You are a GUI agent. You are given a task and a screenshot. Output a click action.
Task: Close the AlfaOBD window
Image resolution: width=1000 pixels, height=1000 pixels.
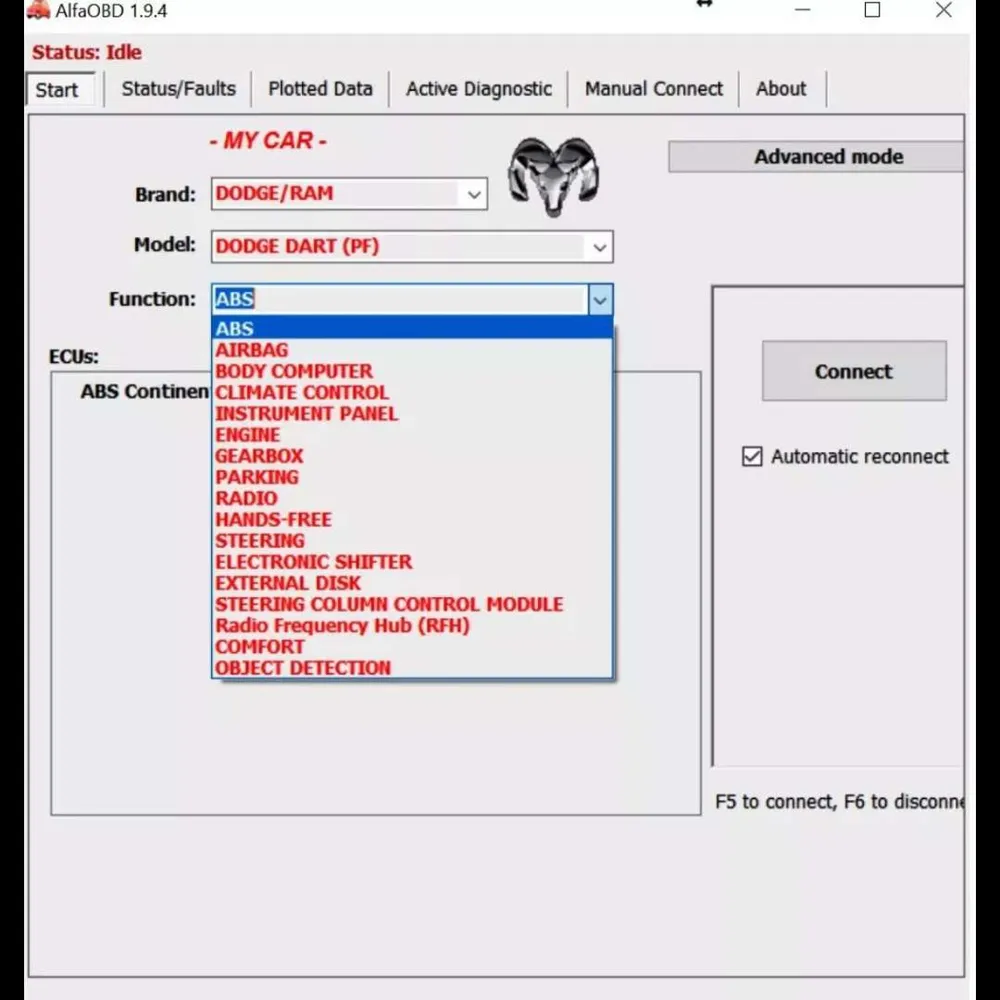(x=944, y=10)
